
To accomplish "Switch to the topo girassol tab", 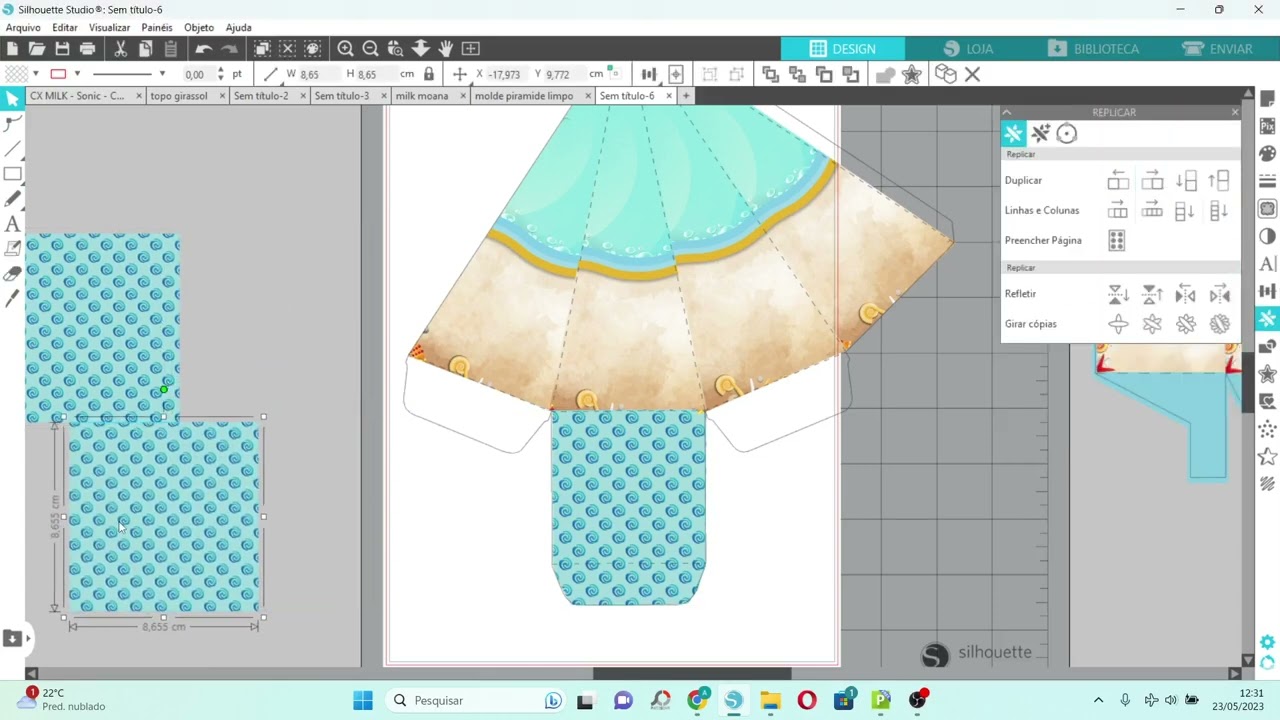I will tap(179, 96).
